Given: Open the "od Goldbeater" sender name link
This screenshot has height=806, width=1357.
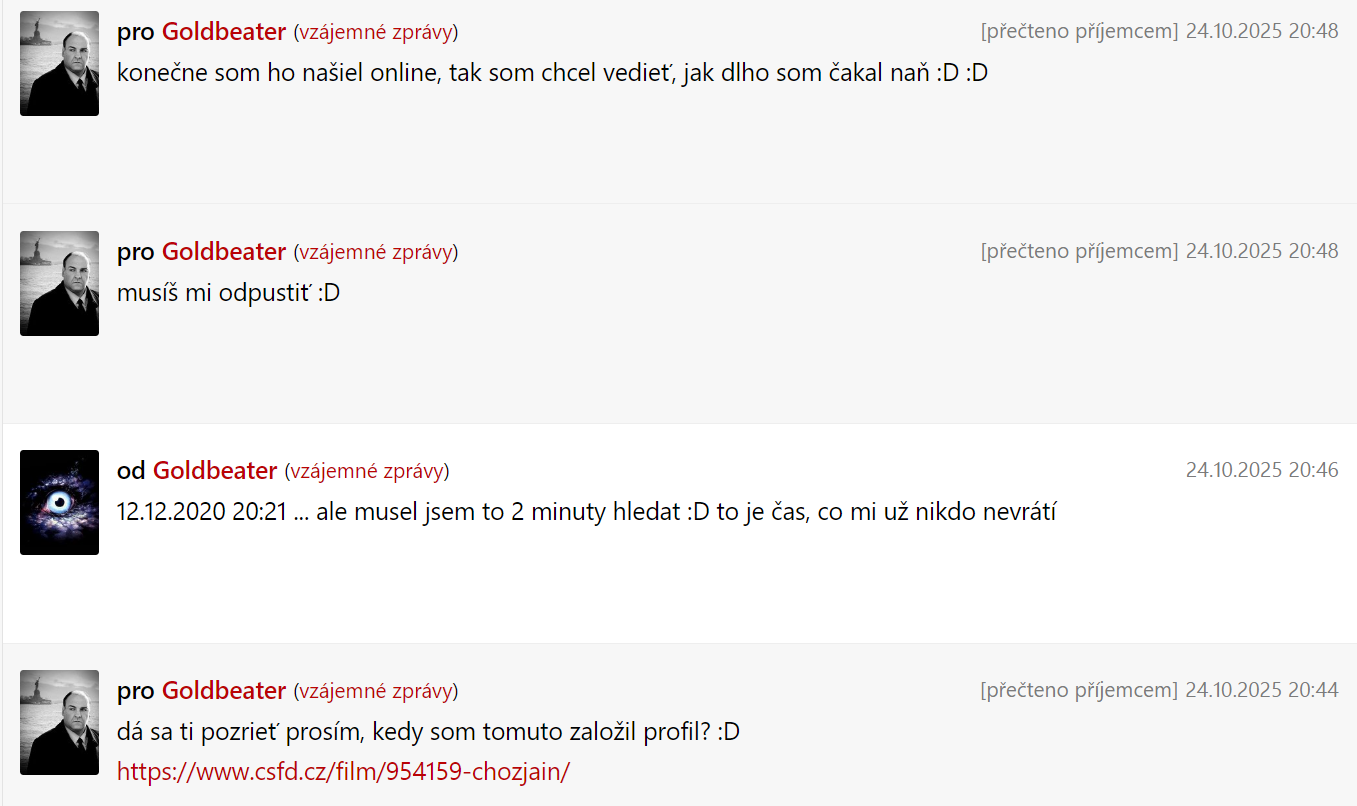Looking at the screenshot, I should (x=215, y=471).
